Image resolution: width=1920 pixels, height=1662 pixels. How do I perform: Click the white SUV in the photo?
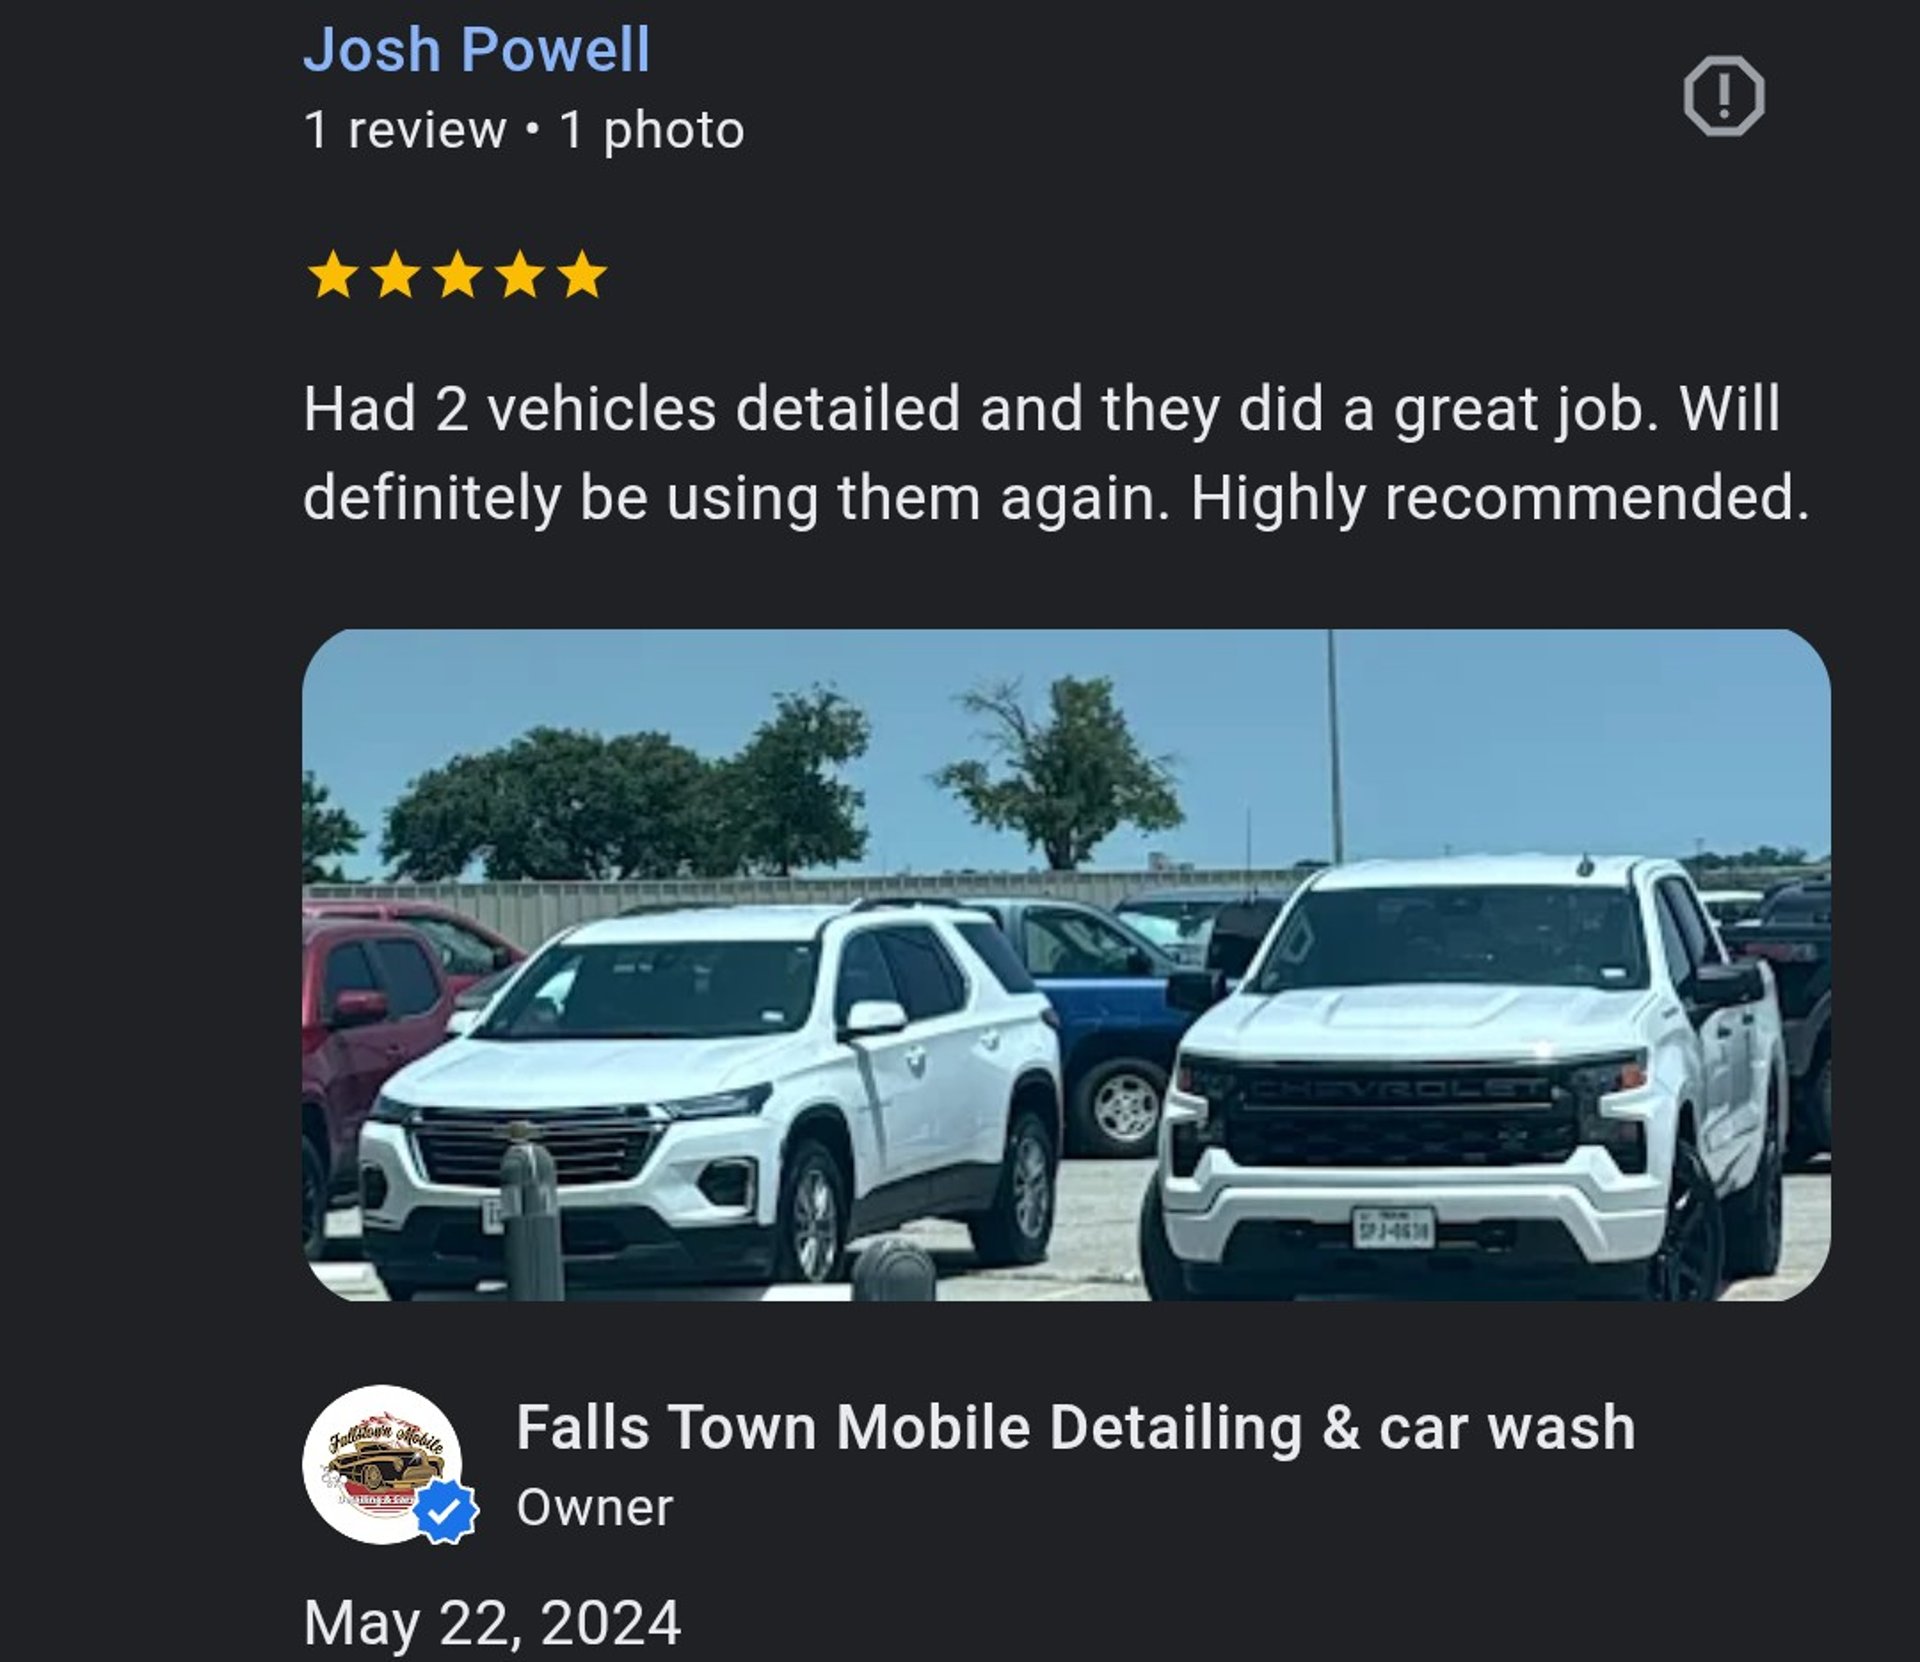pyautogui.click(x=710, y=1090)
